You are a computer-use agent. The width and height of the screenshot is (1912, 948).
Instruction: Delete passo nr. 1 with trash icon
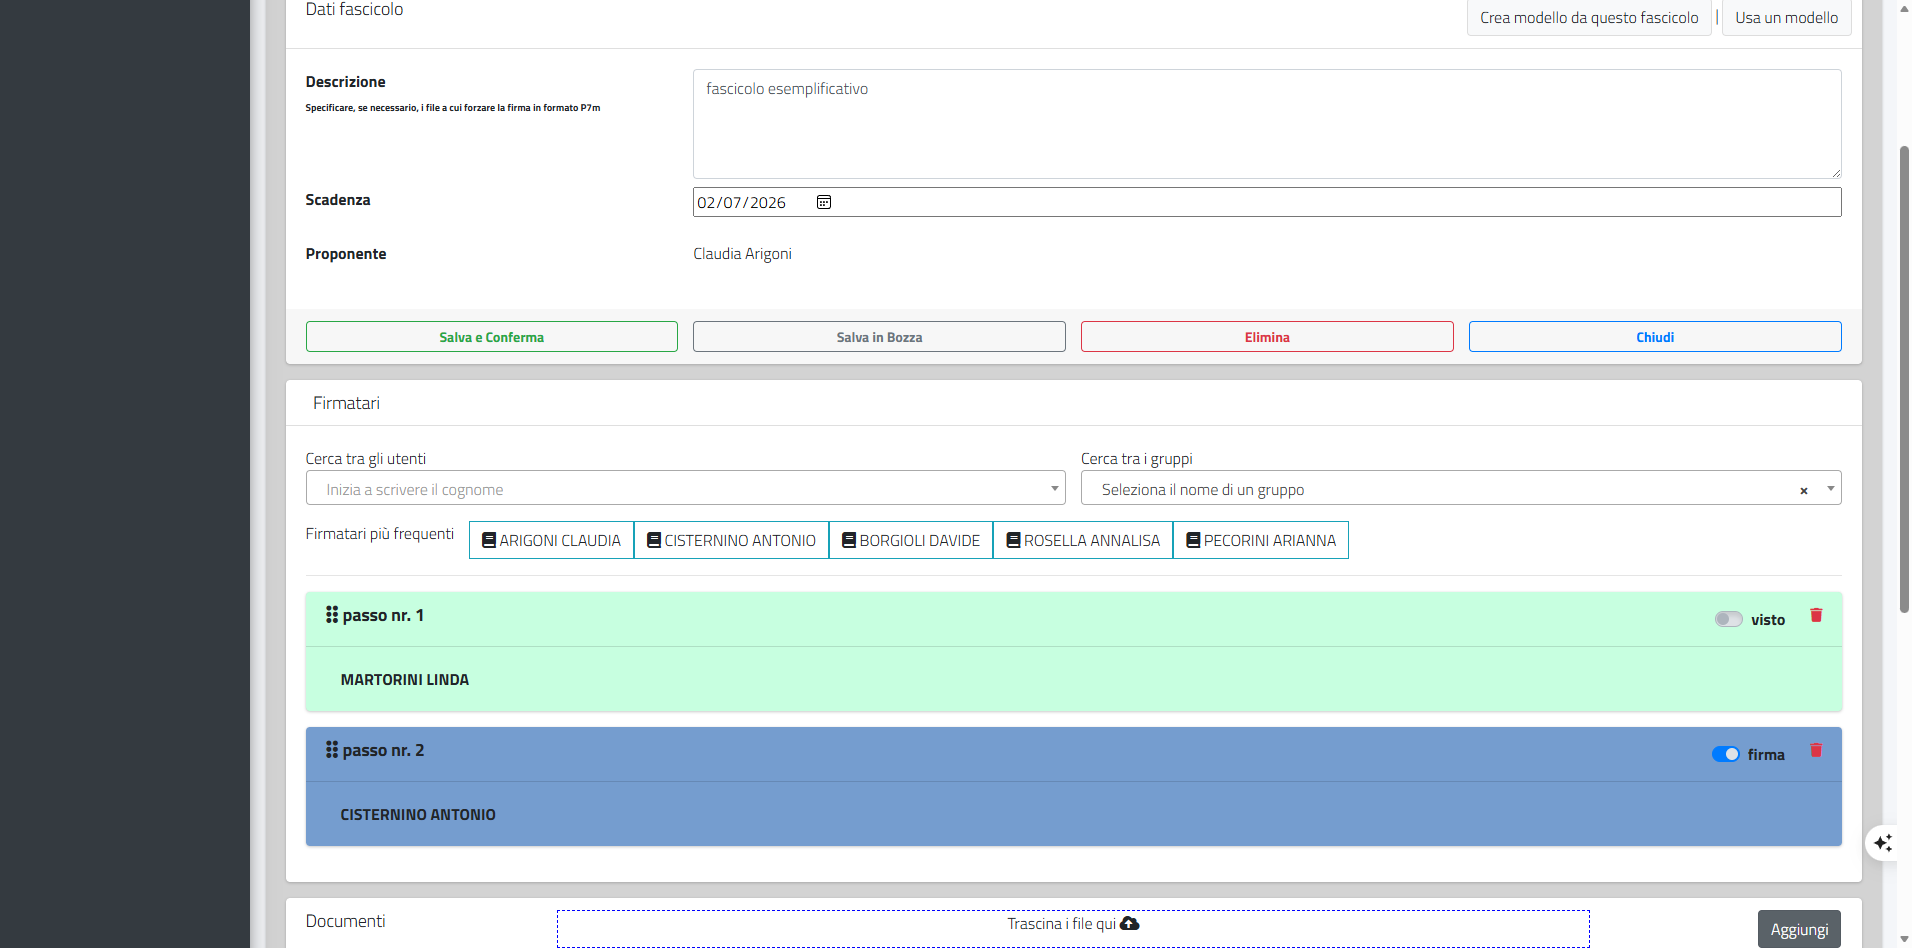click(x=1816, y=615)
